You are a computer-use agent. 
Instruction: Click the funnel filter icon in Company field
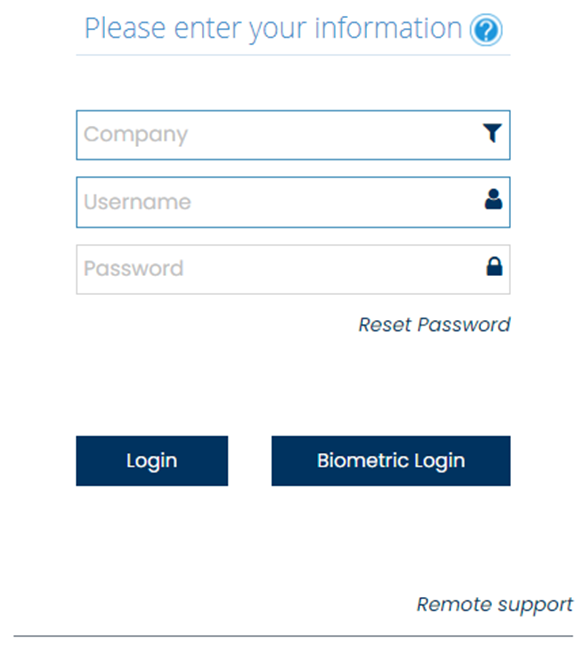tap(492, 133)
